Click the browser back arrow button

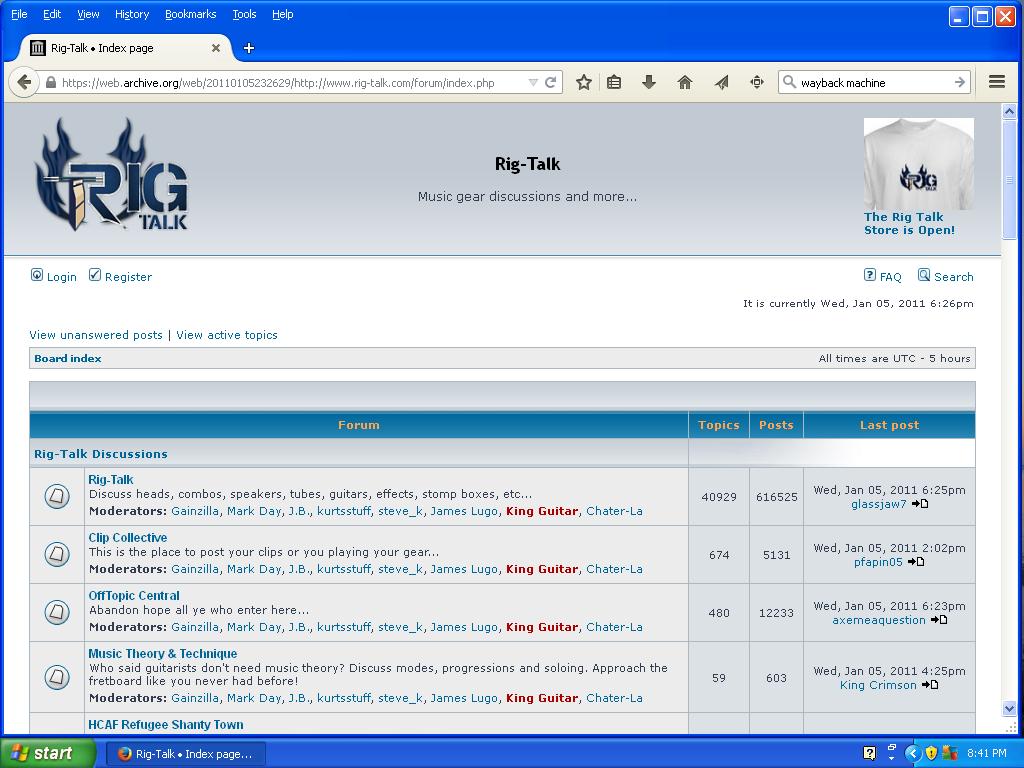[x=24, y=83]
